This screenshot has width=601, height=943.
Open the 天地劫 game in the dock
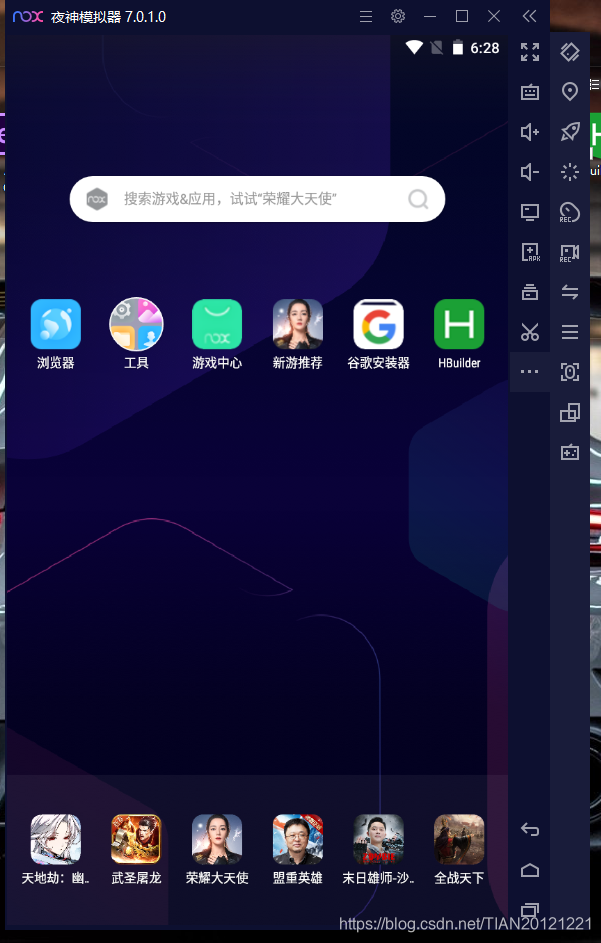[55, 839]
